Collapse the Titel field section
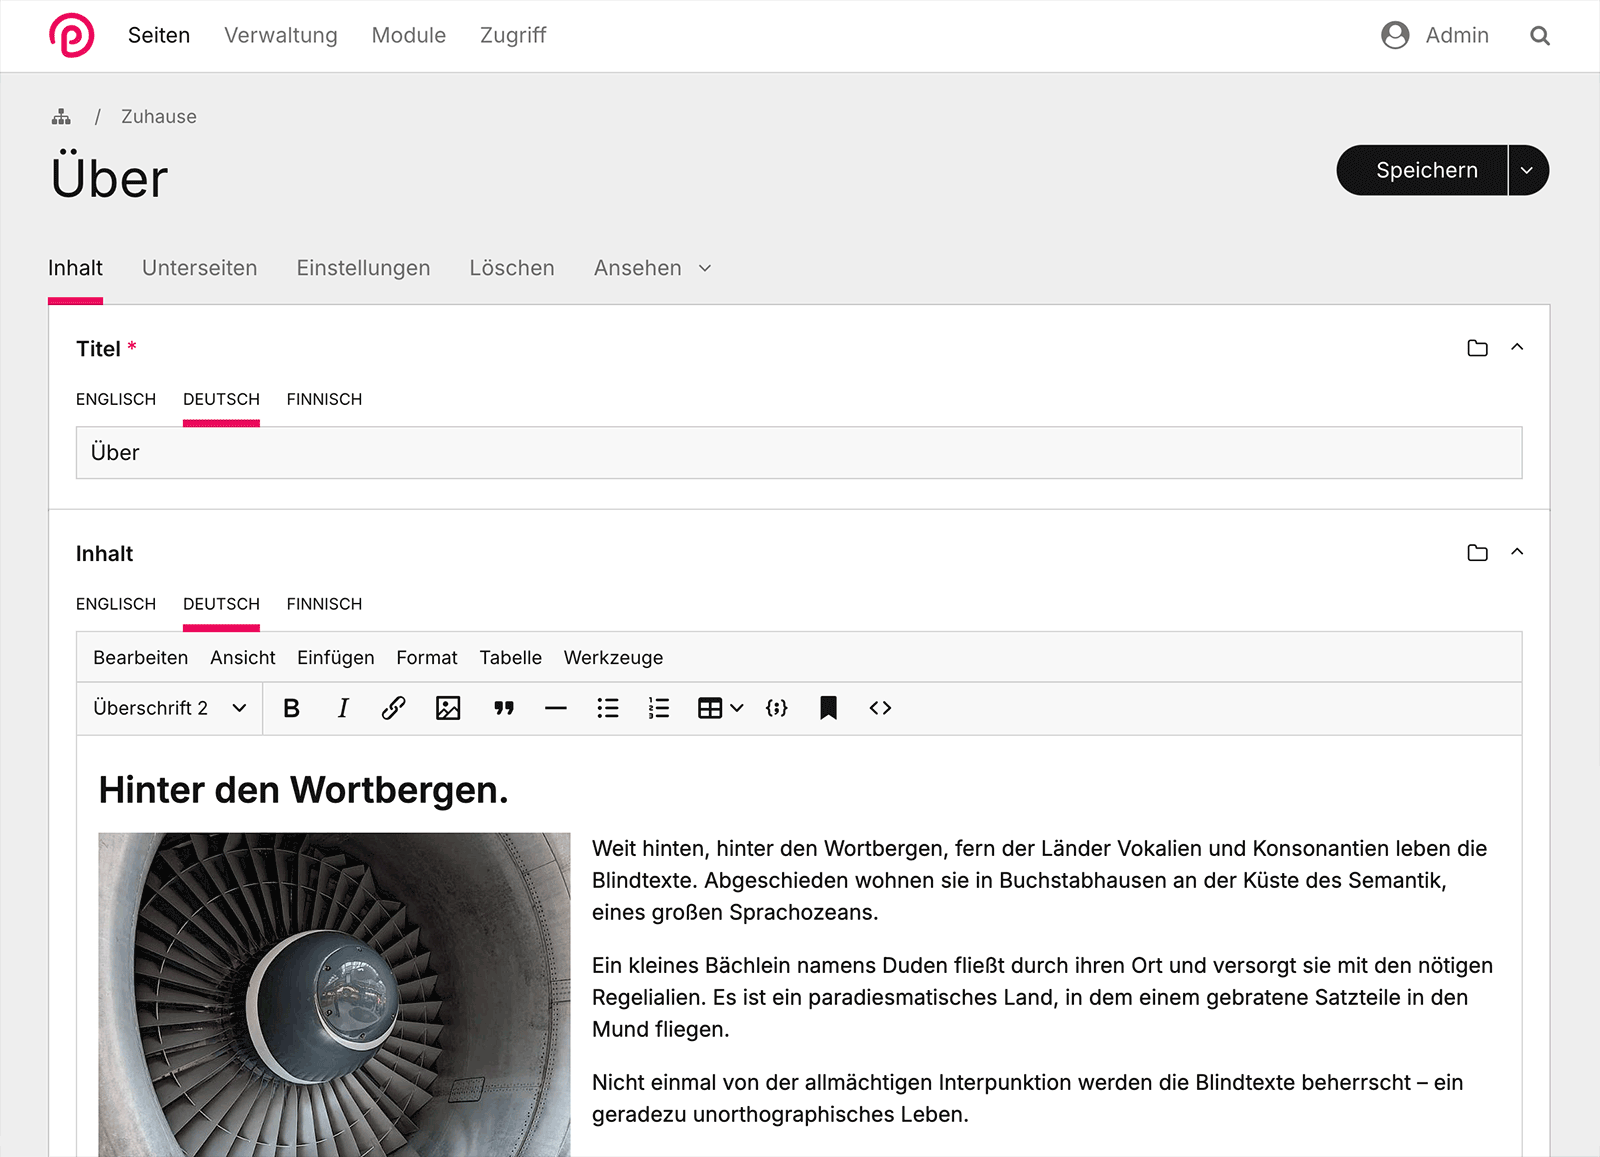The height and width of the screenshot is (1157, 1600). 1517,347
